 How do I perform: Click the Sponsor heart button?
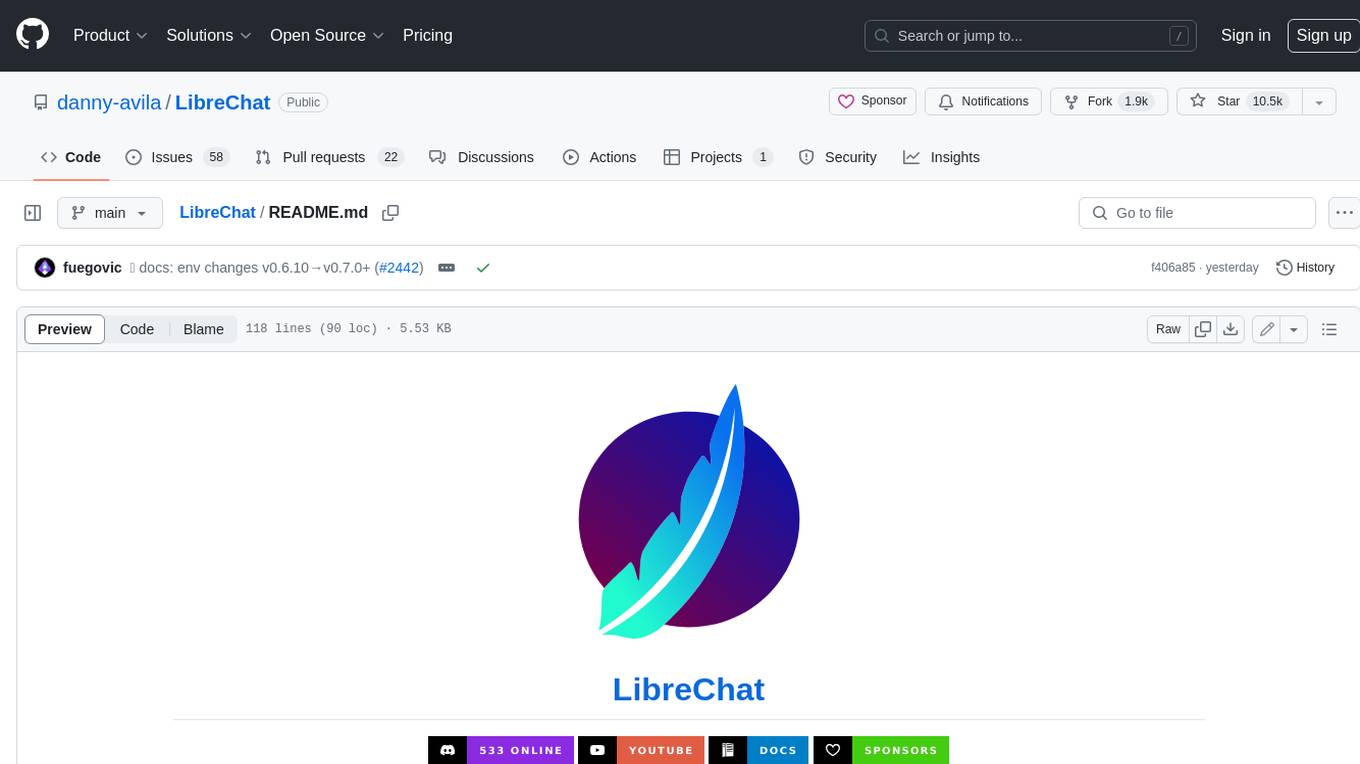[872, 101]
